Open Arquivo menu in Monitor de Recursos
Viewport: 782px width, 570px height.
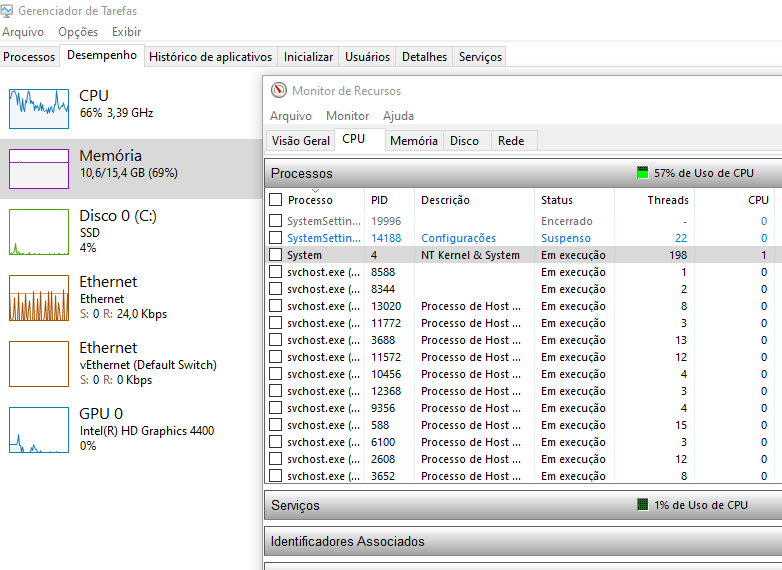(x=291, y=116)
